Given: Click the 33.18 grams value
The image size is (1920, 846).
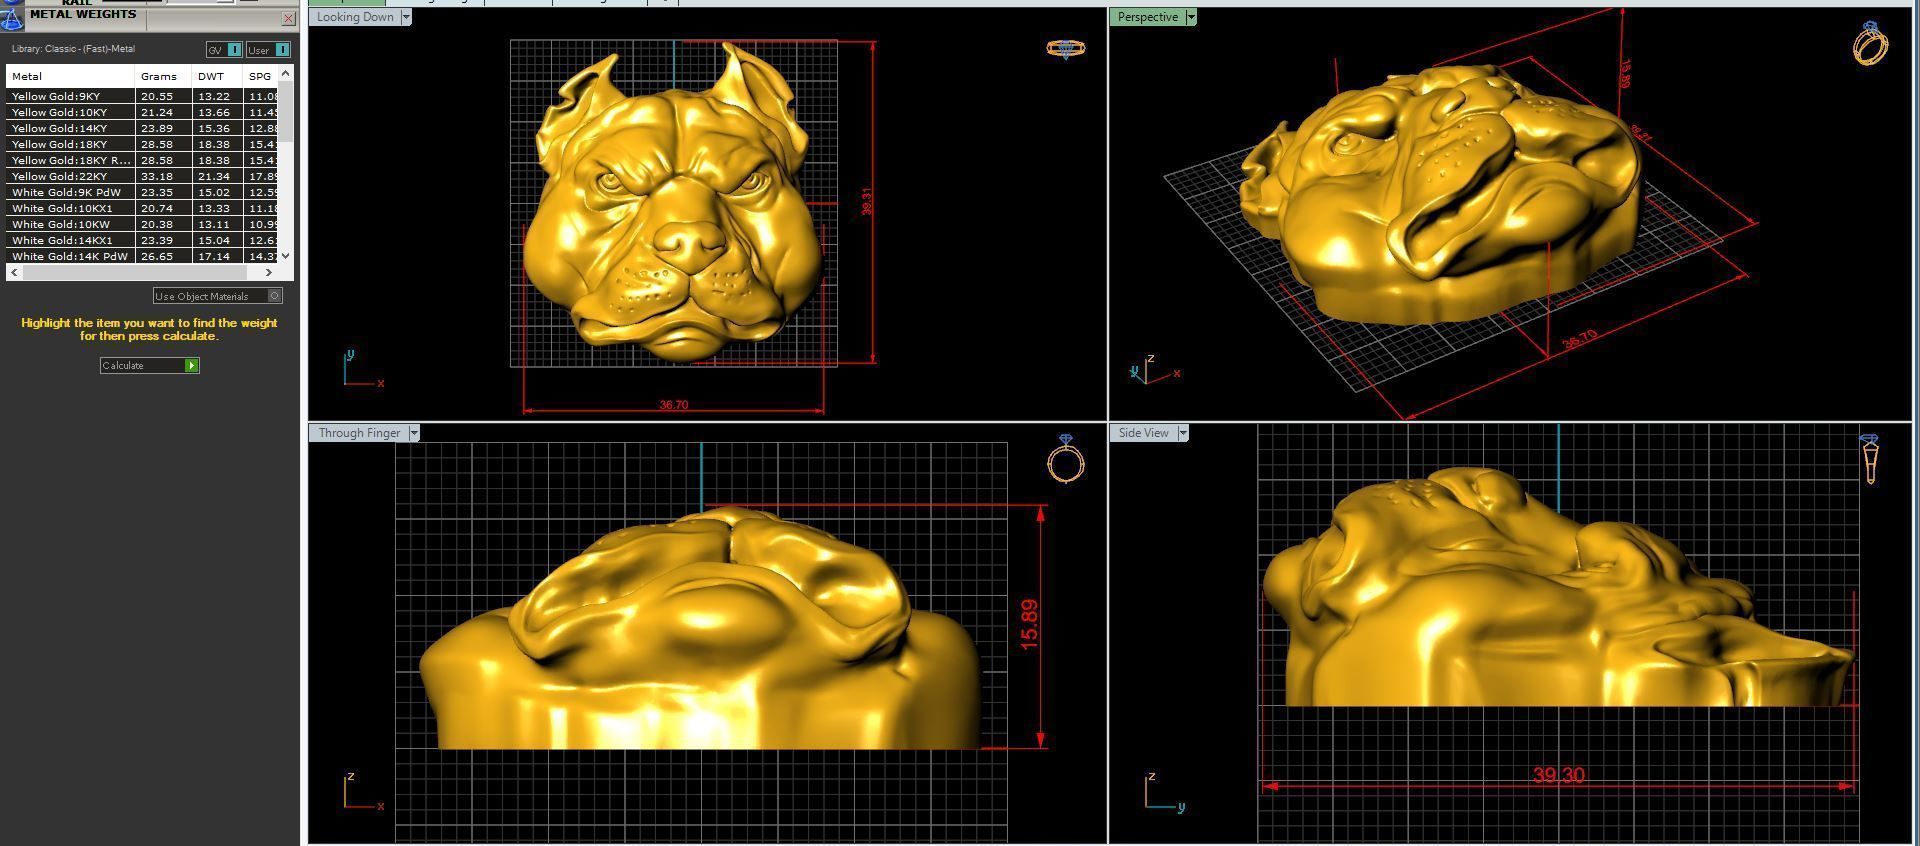Looking at the screenshot, I should click(x=156, y=176).
